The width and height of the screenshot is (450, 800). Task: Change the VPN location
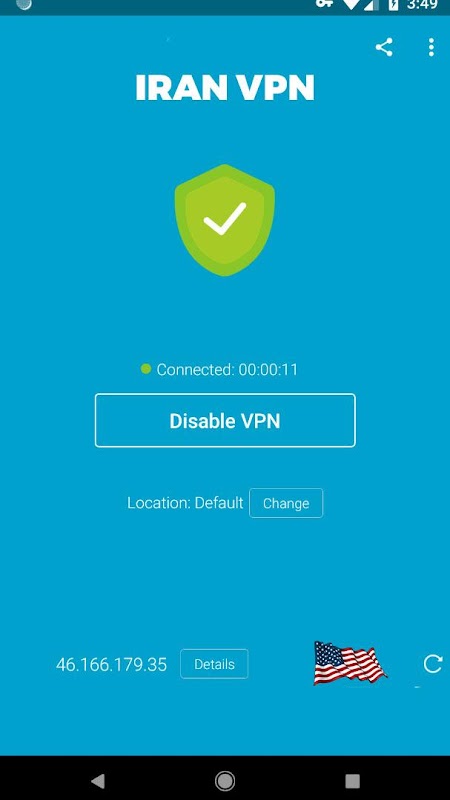pos(286,503)
